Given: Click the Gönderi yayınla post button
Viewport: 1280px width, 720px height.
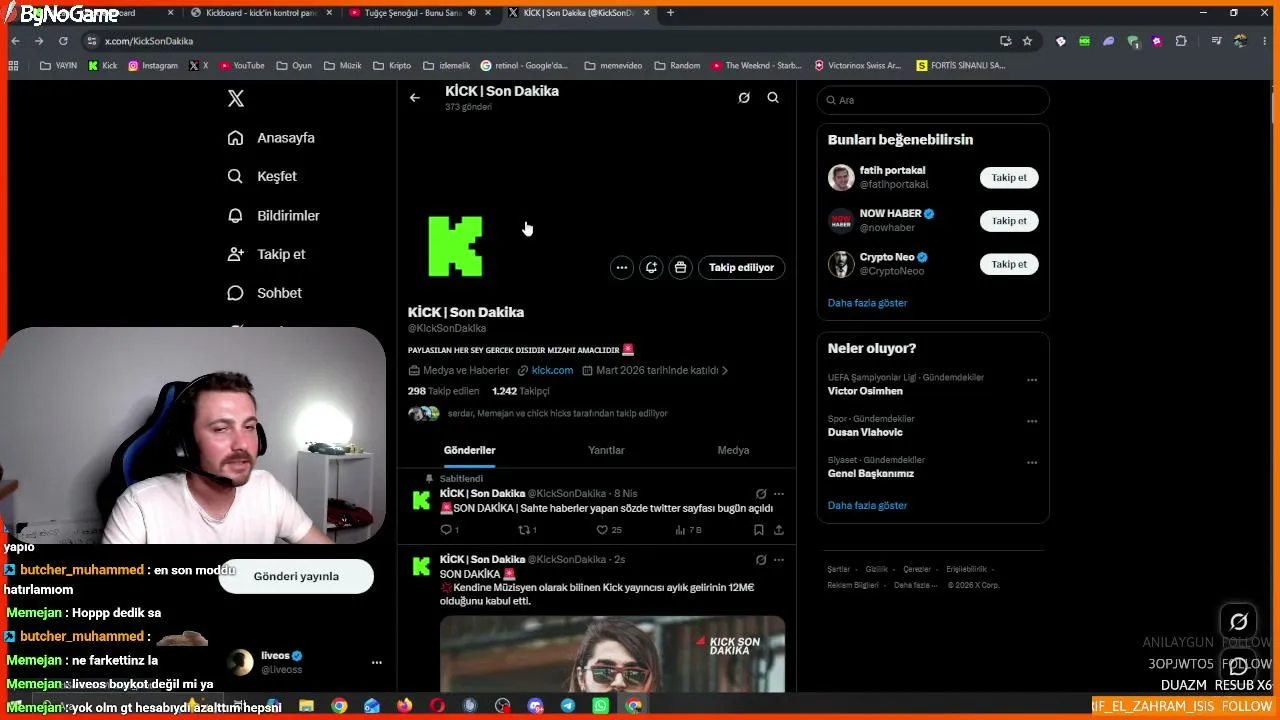Looking at the screenshot, I should 296,576.
